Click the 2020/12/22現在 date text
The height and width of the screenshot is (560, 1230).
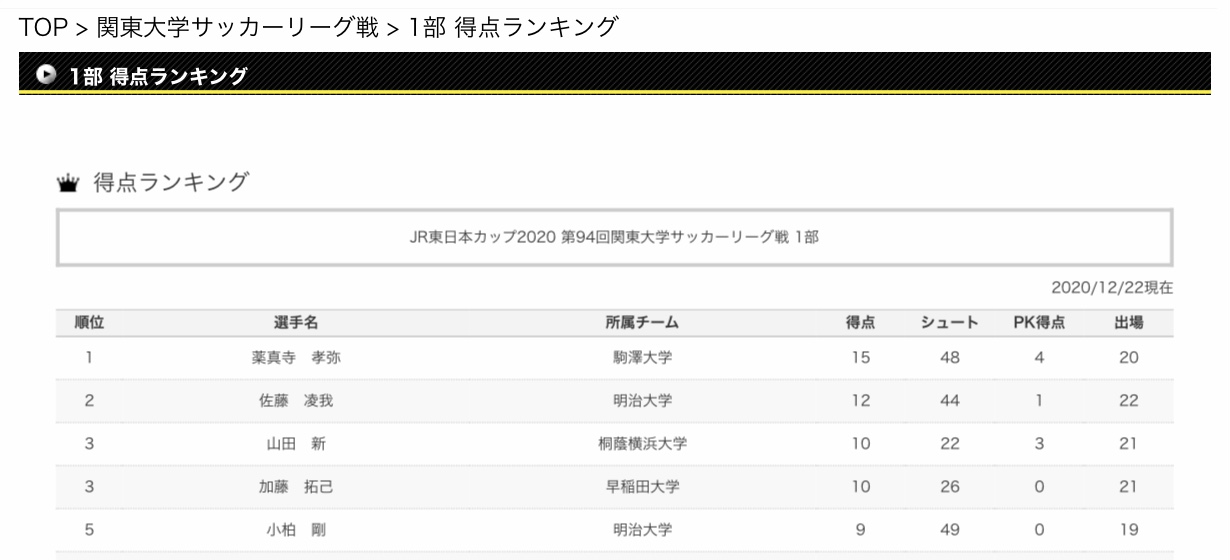1112,288
